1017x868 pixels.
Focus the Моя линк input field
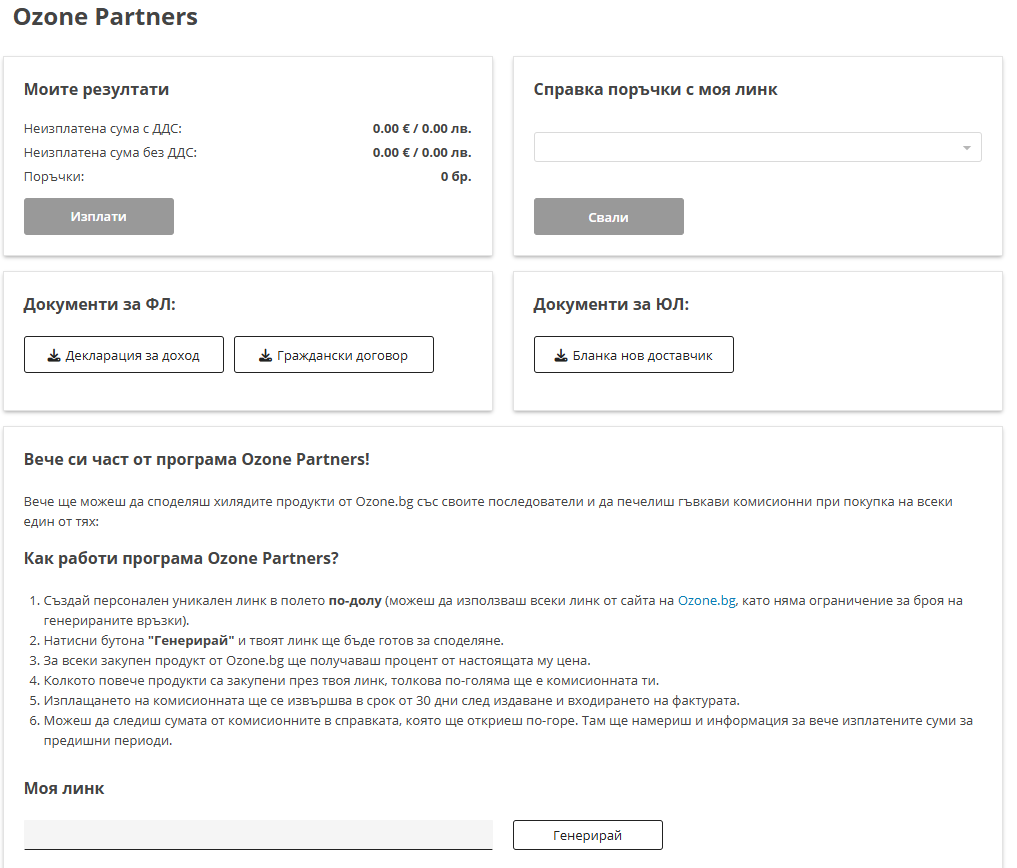pyautogui.click(x=258, y=835)
